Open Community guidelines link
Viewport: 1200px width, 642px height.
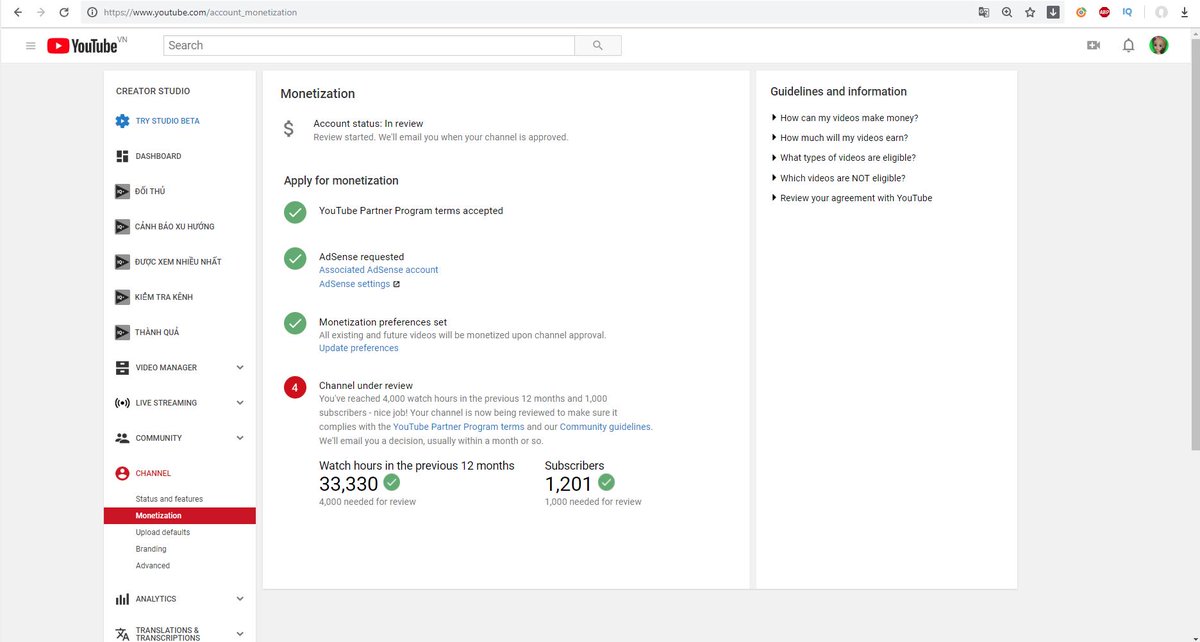605,427
